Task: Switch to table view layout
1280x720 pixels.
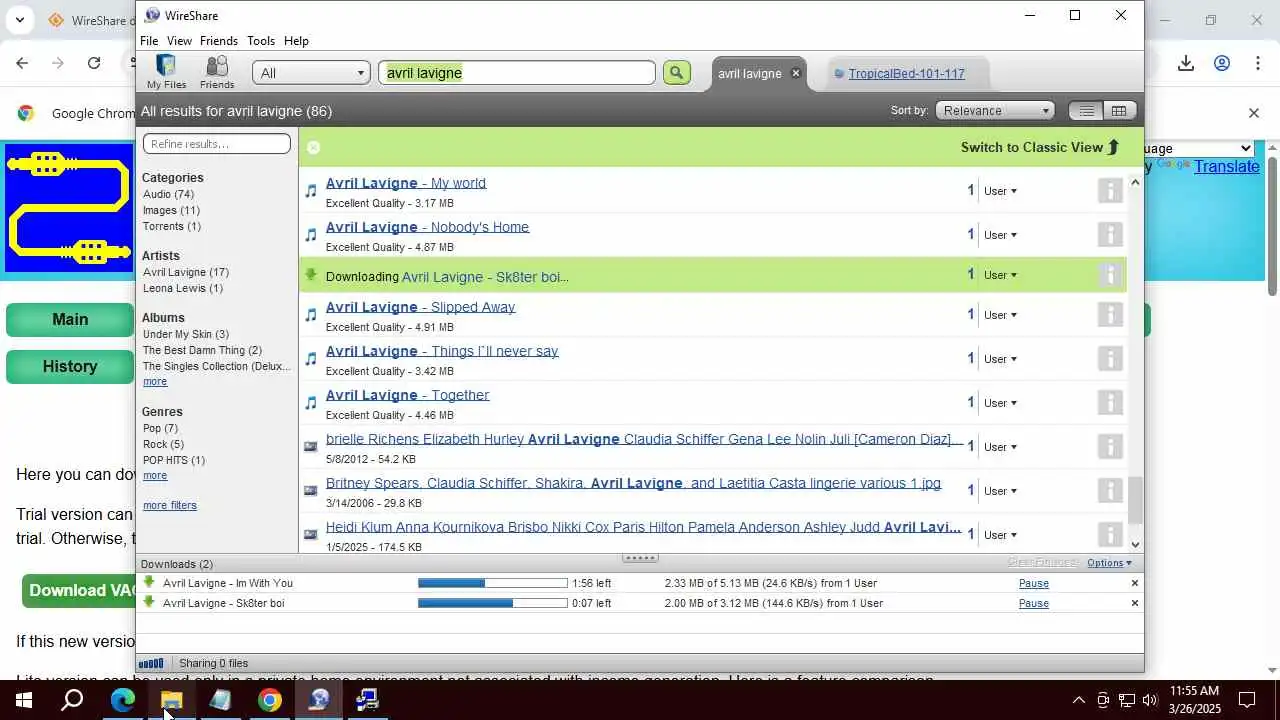Action: click(x=1119, y=111)
